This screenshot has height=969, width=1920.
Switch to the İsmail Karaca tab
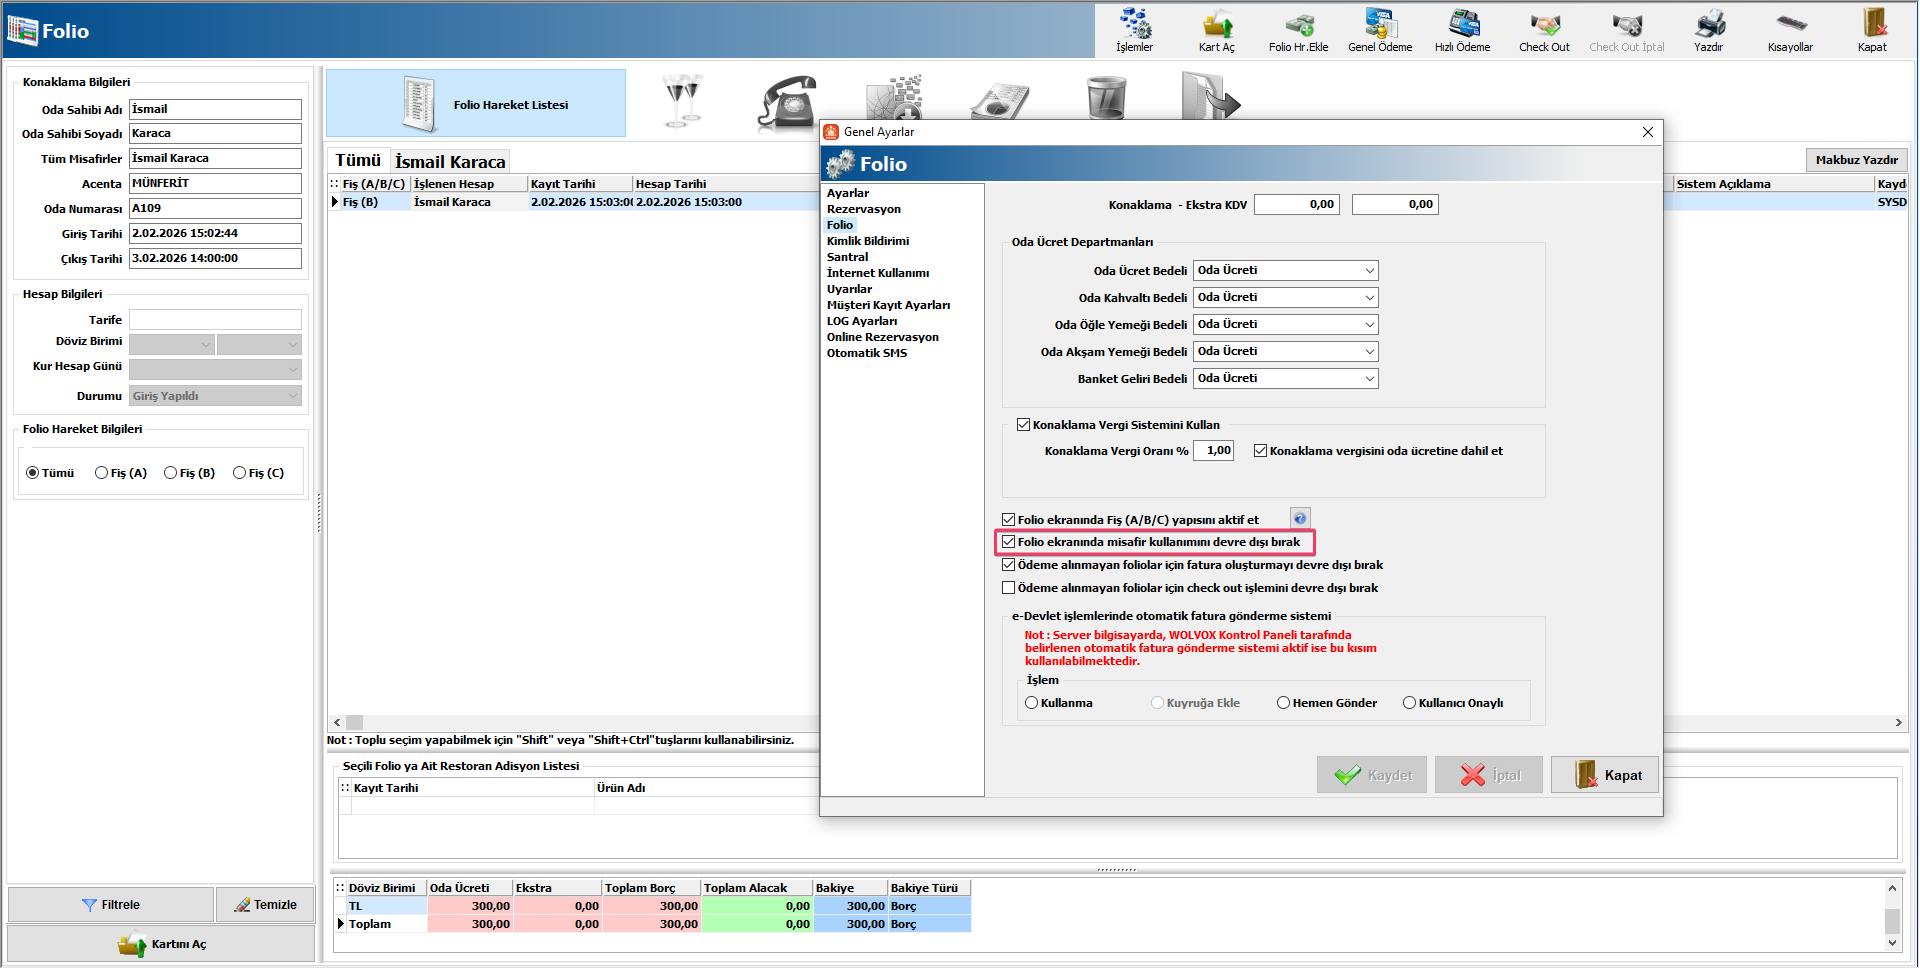point(450,162)
